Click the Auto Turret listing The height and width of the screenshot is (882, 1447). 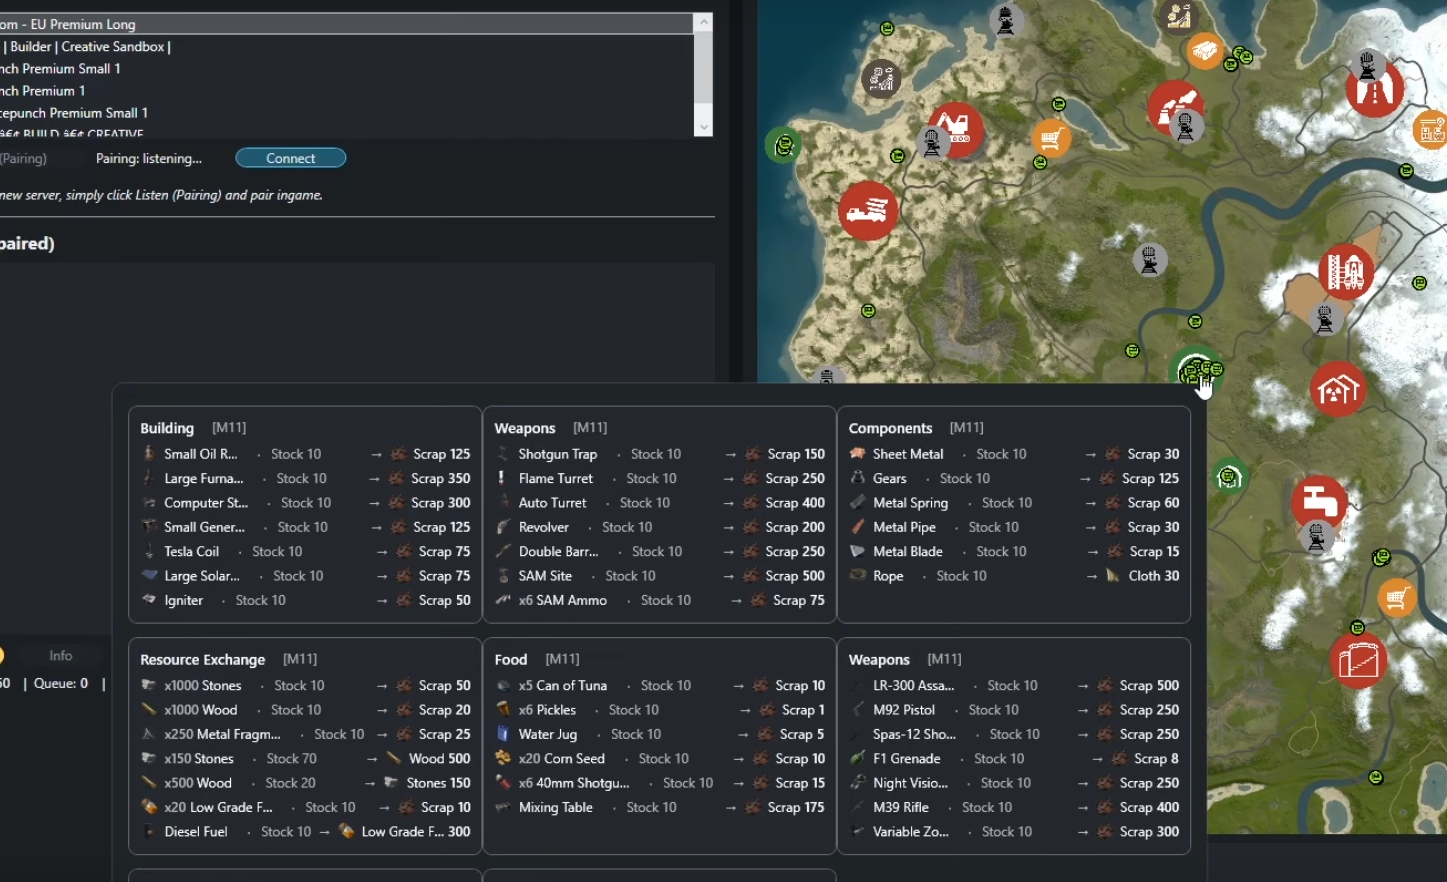click(660, 503)
